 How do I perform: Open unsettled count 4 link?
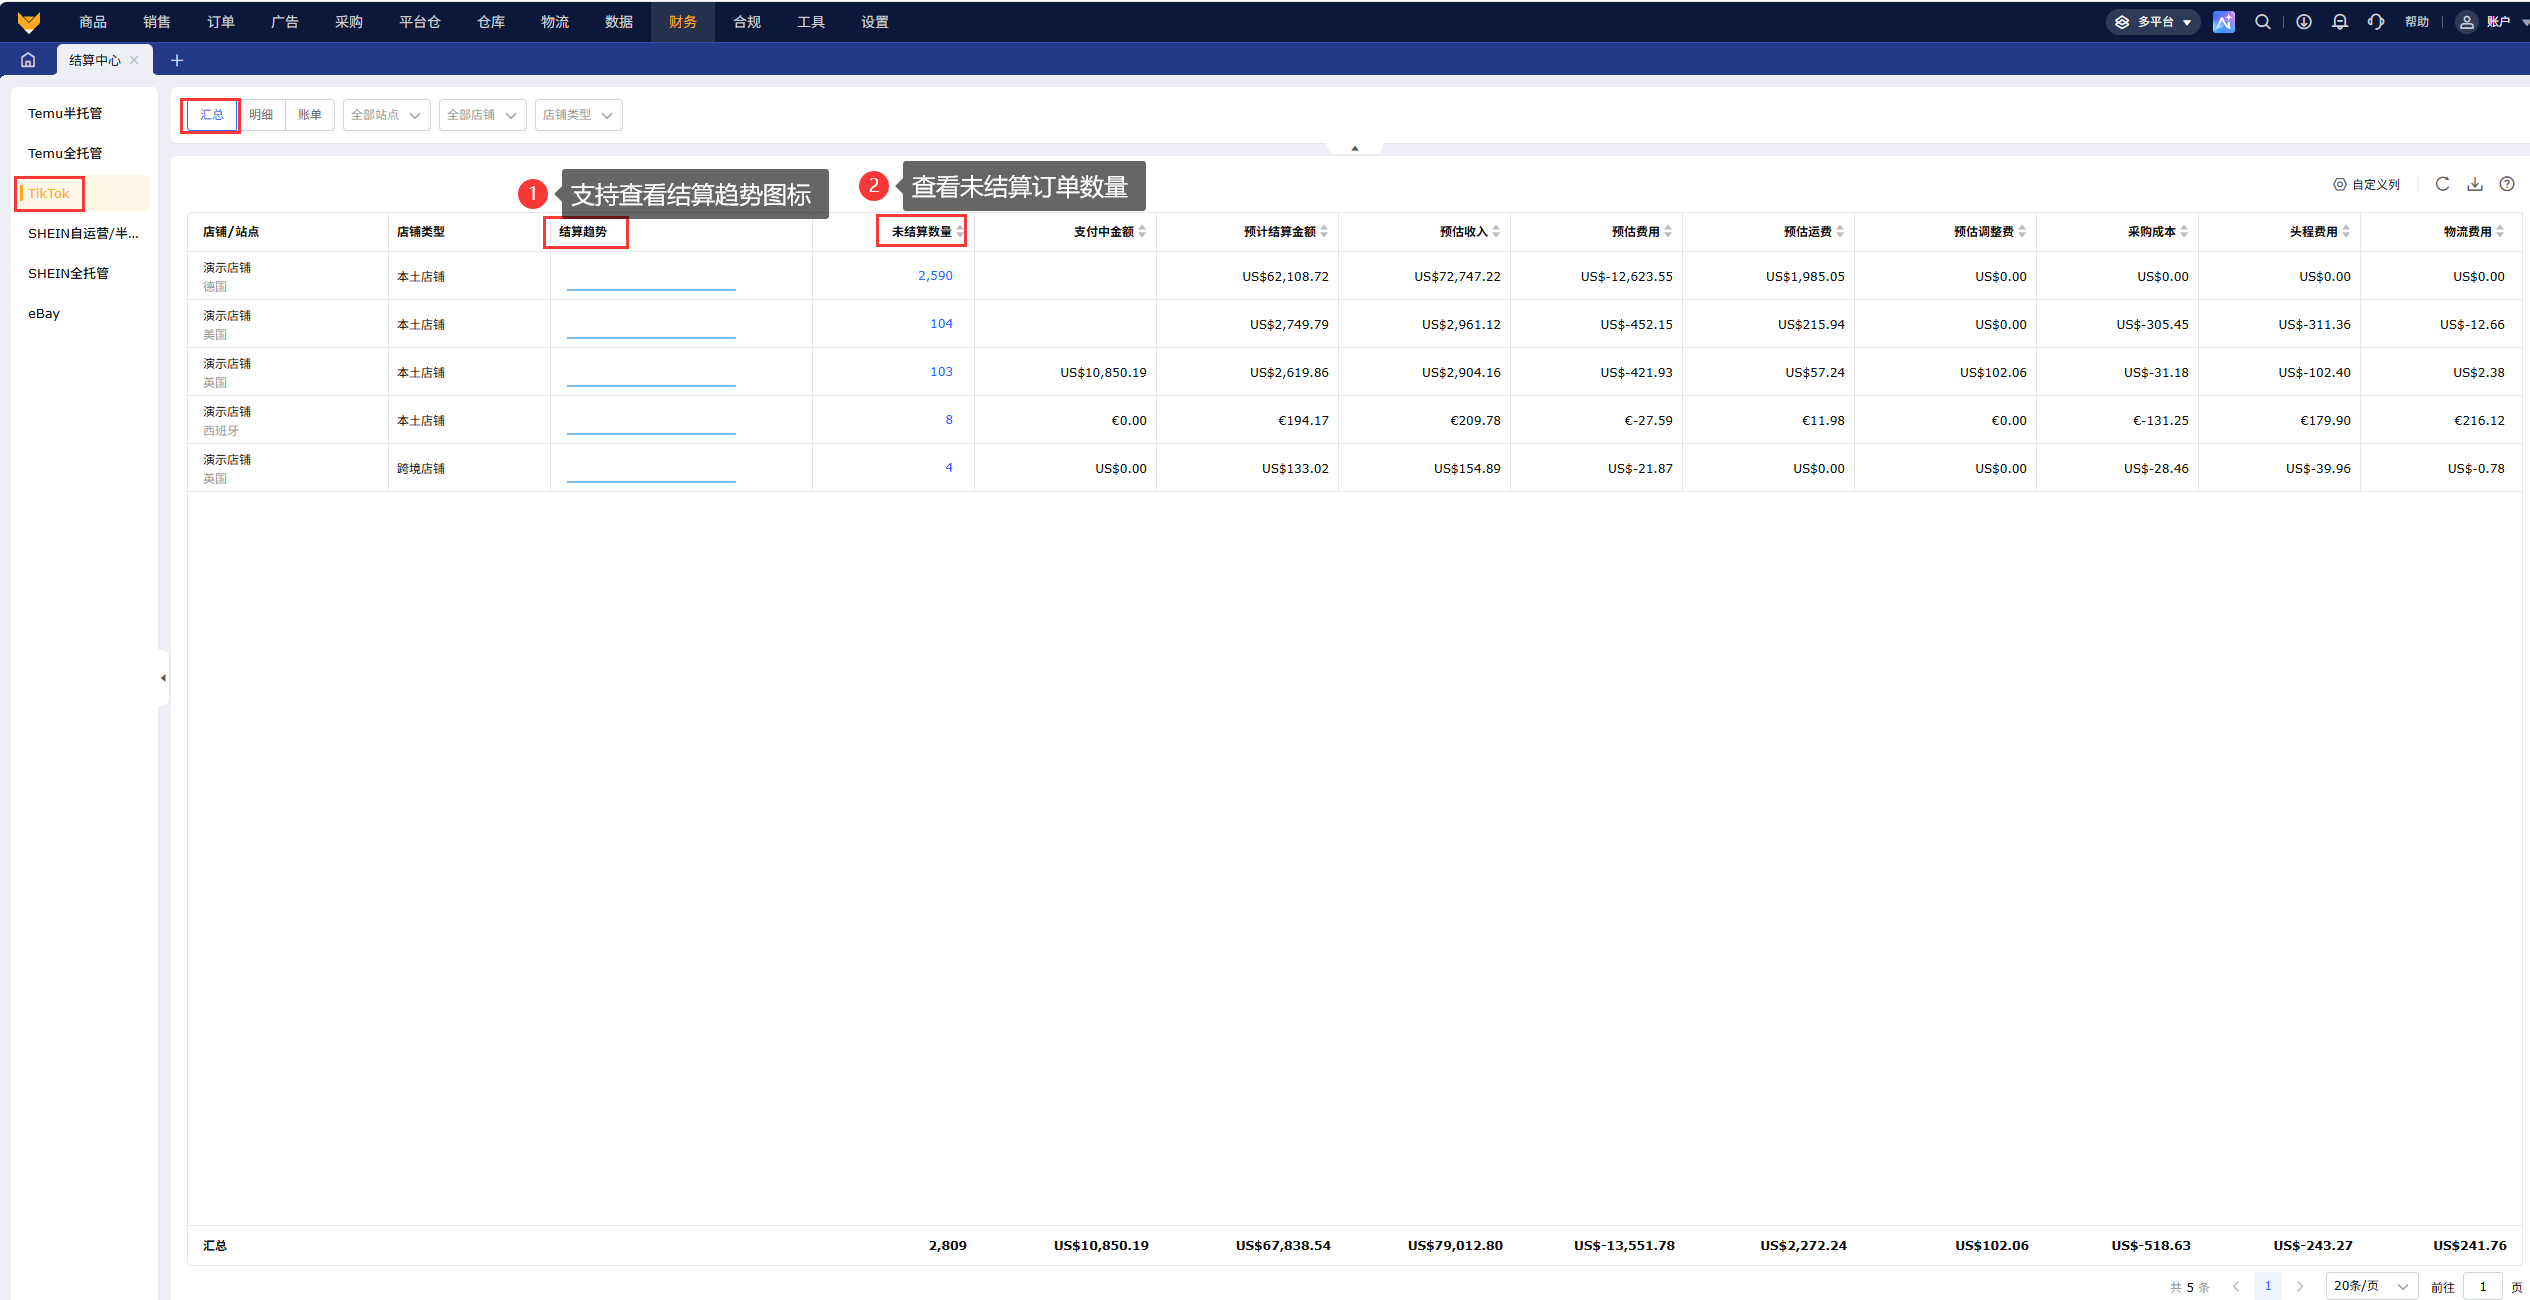tap(949, 468)
